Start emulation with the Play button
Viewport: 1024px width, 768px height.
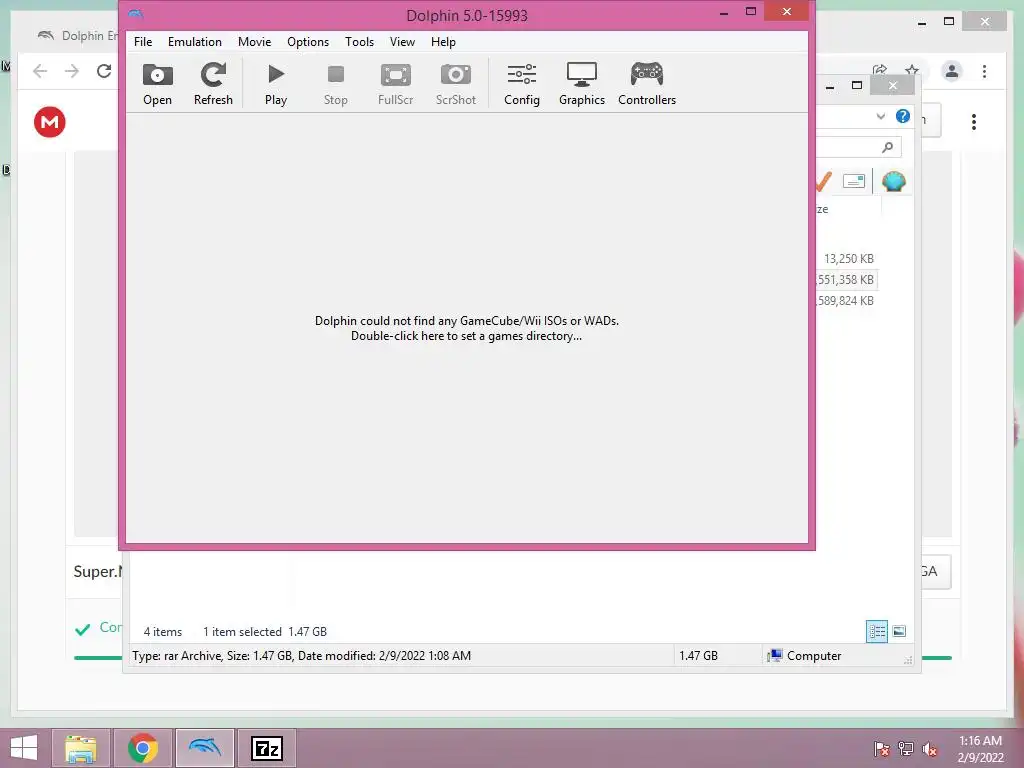tap(276, 84)
